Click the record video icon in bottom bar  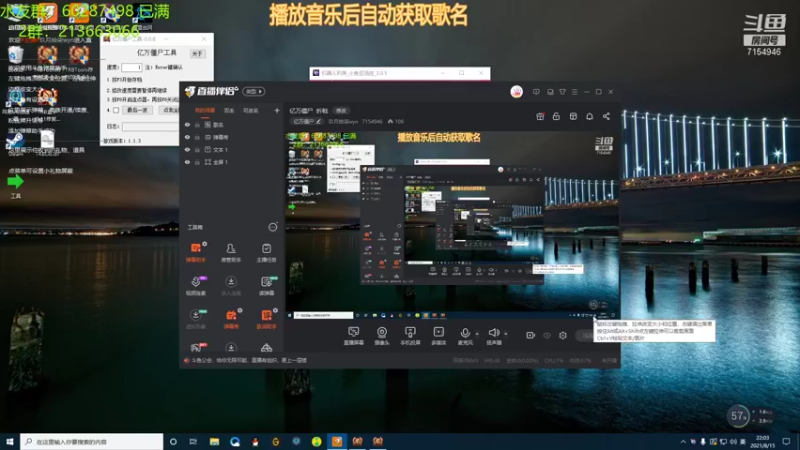click(x=531, y=335)
